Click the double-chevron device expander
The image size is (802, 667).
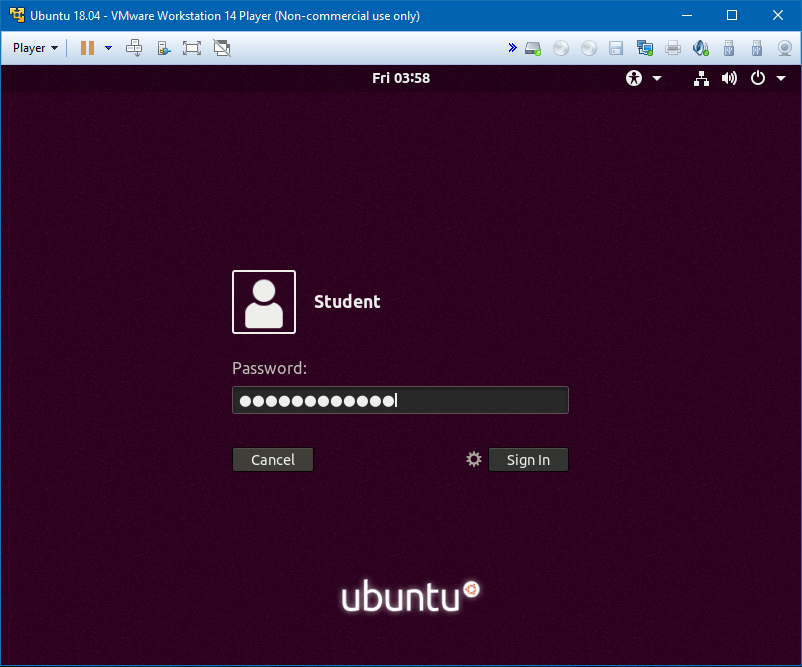512,48
